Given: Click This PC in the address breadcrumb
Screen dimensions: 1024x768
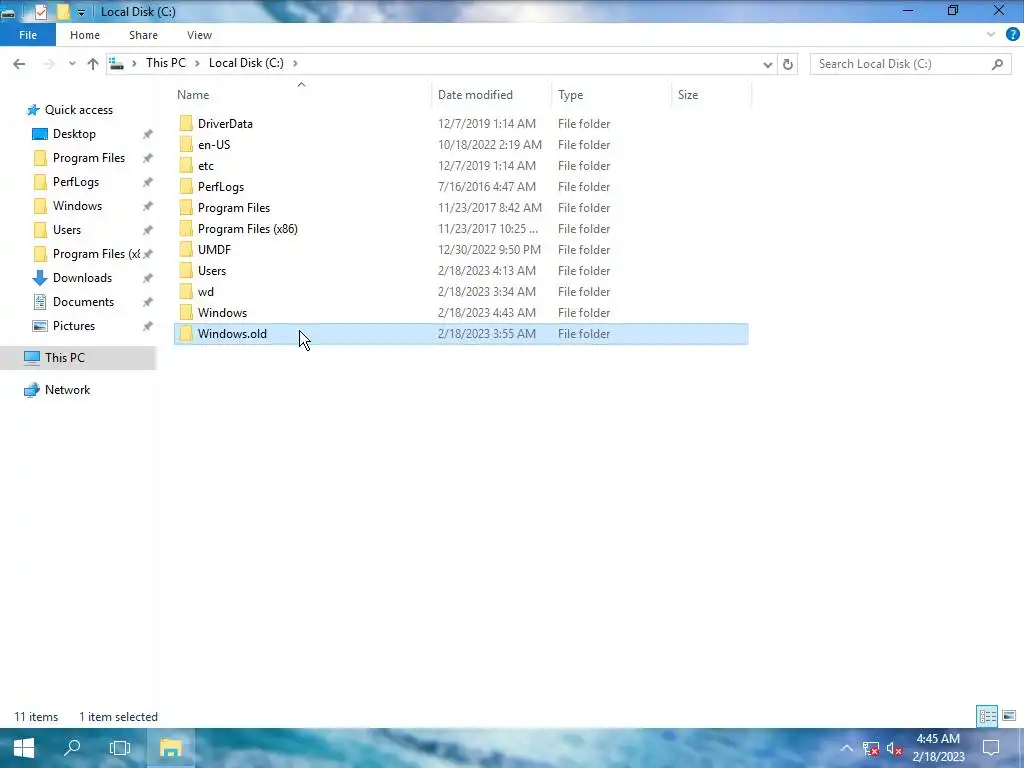Looking at the screenshot, I should click(x=166, y=63).
